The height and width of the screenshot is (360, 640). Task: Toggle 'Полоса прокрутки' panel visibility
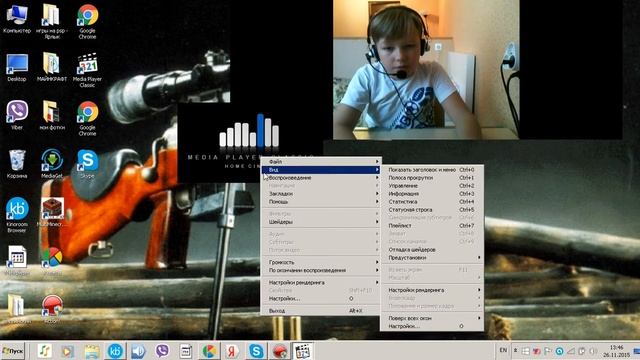click(x=432, y=178)
